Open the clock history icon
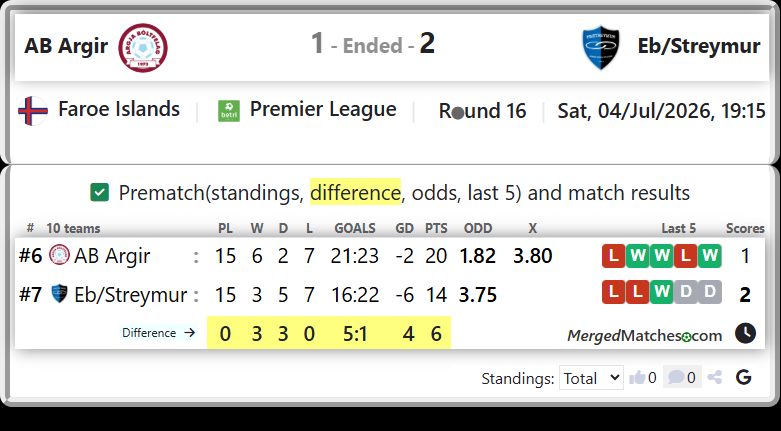This screenshot has height=431, width=781. [x=745, y=333]
